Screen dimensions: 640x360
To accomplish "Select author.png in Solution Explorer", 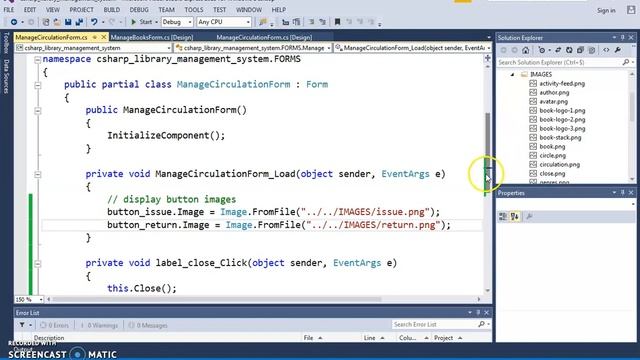I will [553, 92].
